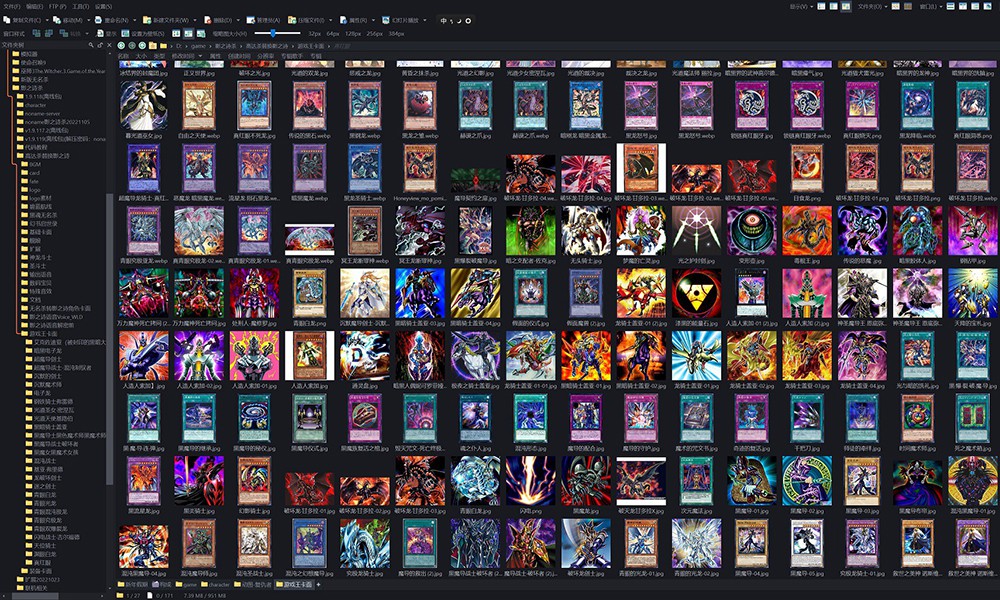The width and height of the screenshot is (1000, 600).
Task: Click the search icon in folder tree header
Action: click(91, 45)
